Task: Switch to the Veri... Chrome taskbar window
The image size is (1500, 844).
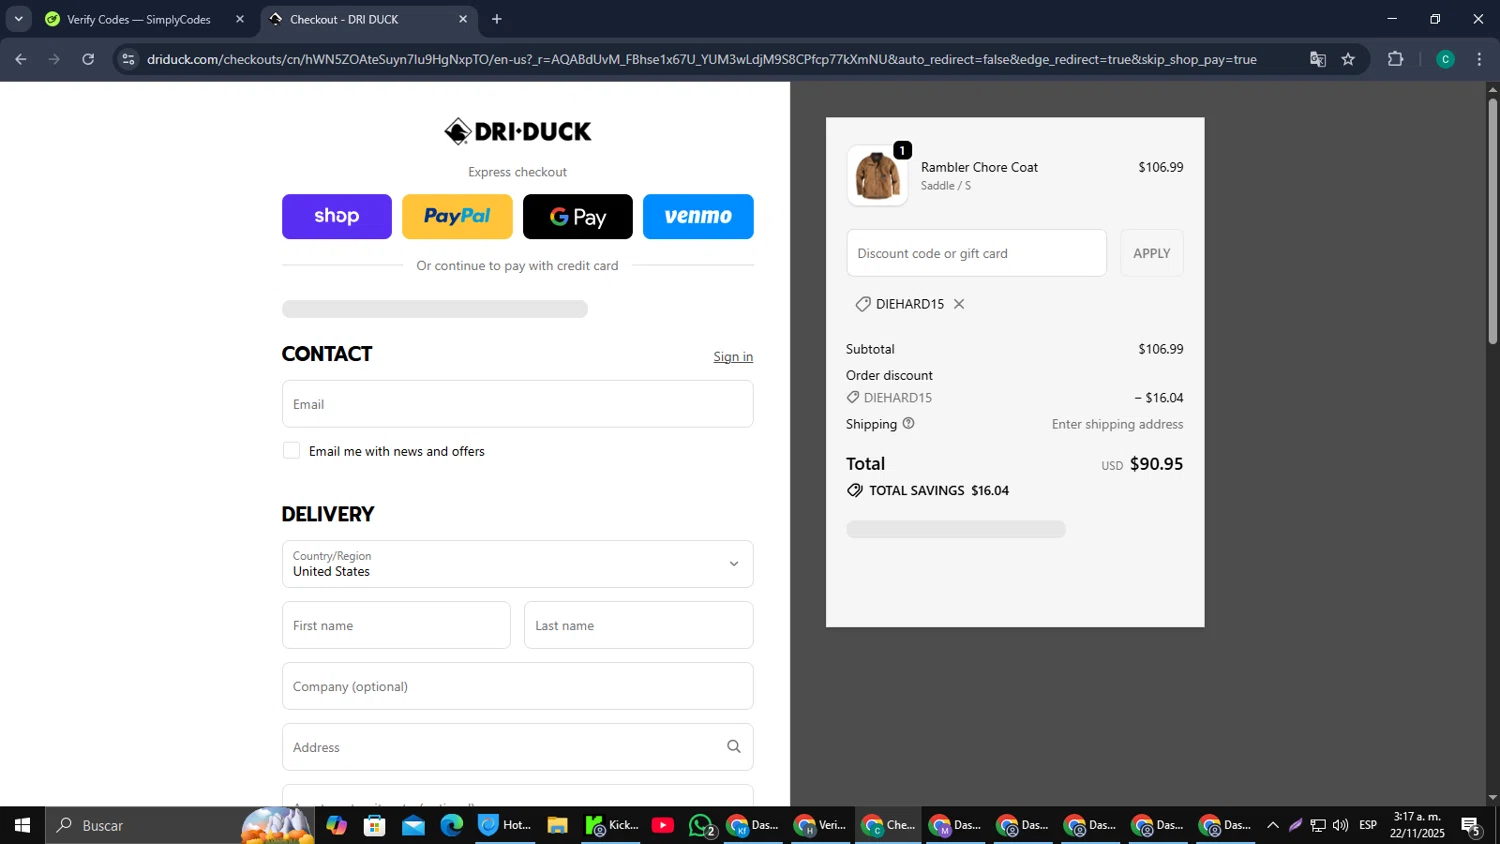Action: click(x=820, y=825)
